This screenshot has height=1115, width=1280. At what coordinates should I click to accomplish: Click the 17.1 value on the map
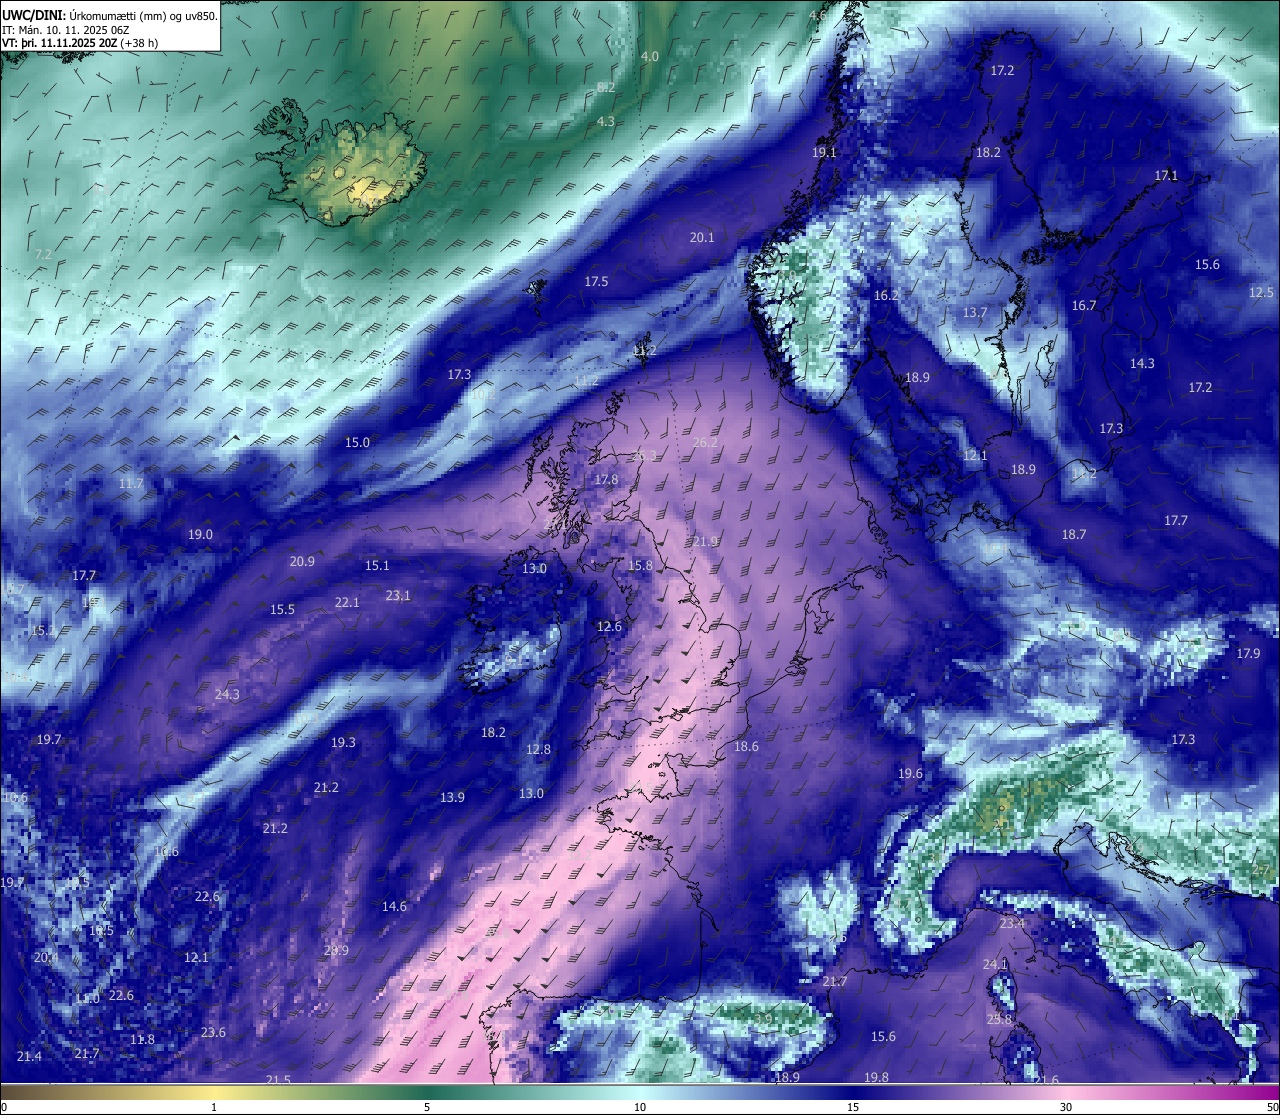[x=1166, y=175]
